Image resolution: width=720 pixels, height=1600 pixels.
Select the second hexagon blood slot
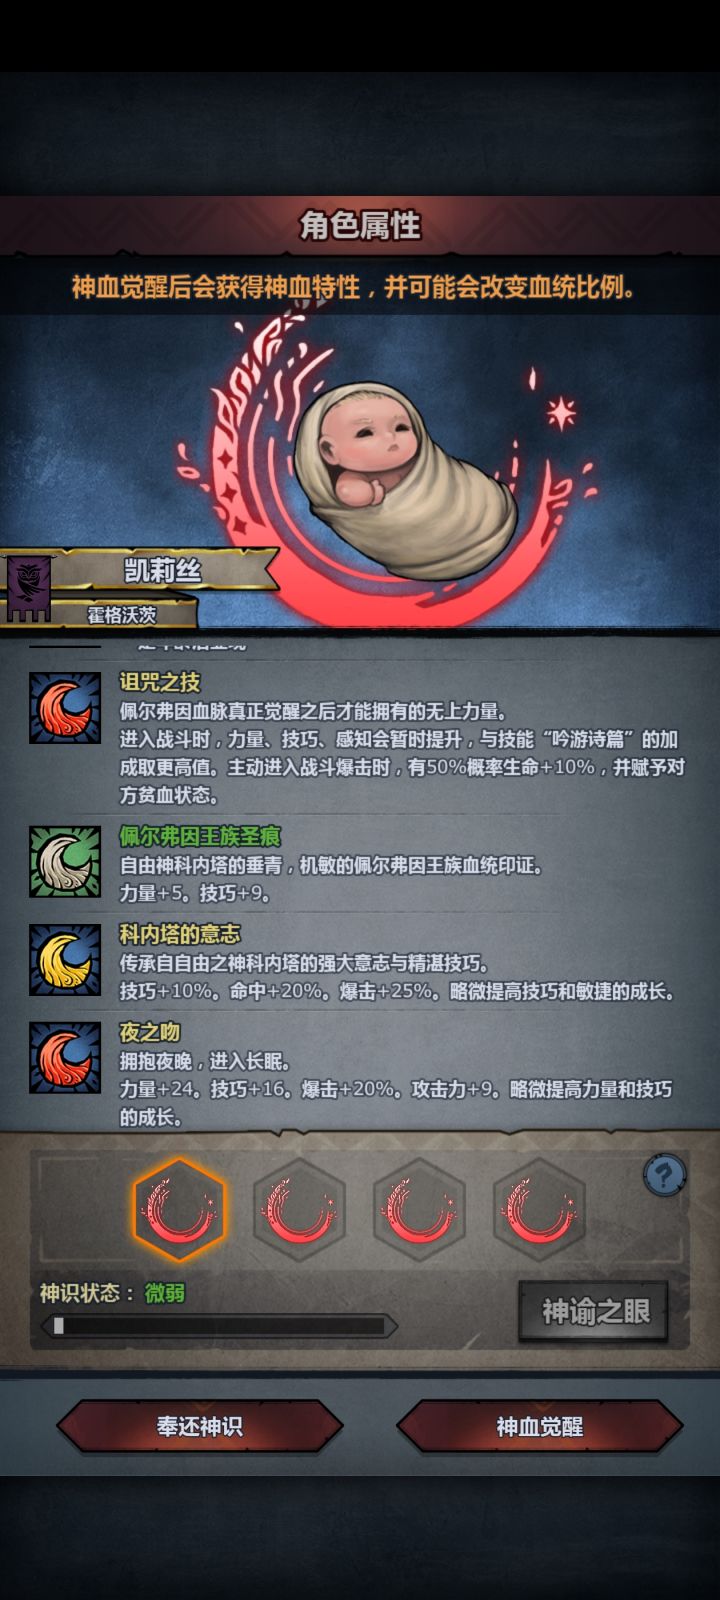(299, 1210)
